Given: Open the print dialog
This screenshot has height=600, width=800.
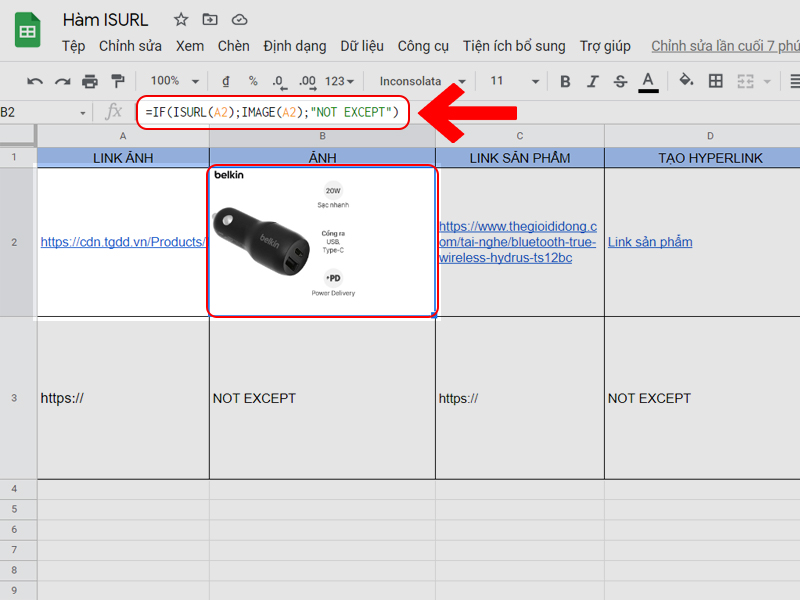Looking at the screenshot, I should coord(88,81).
